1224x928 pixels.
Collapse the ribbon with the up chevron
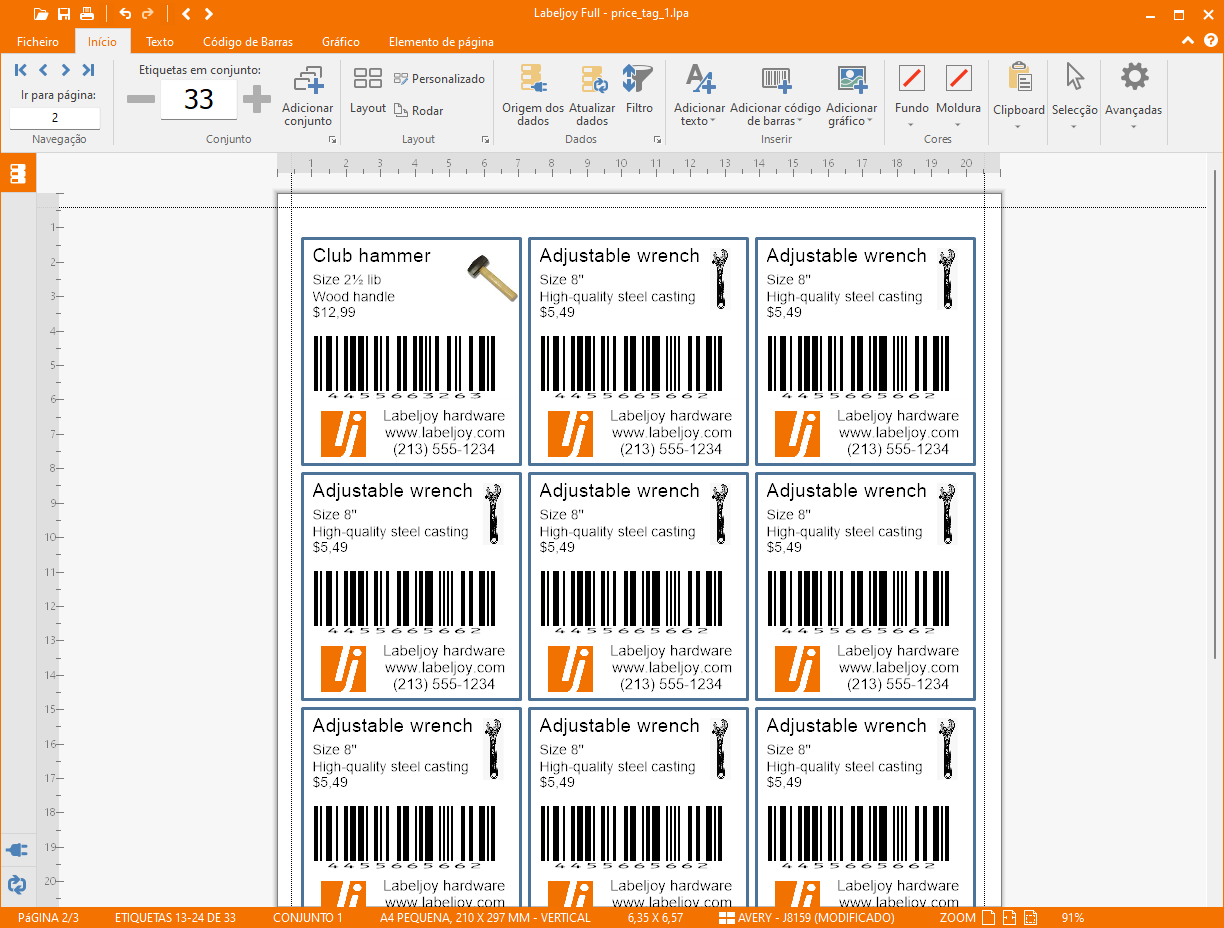coord(1187,41)
